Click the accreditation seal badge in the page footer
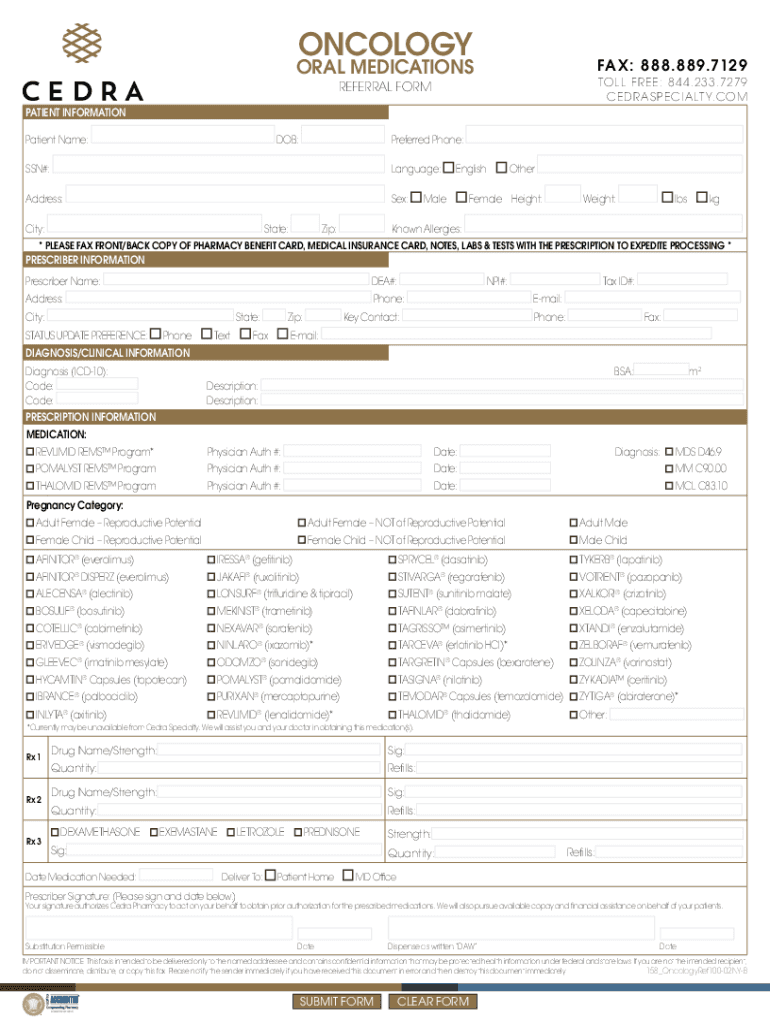The width and height of the screenshot is (770, 1024). pos(34,1004)
